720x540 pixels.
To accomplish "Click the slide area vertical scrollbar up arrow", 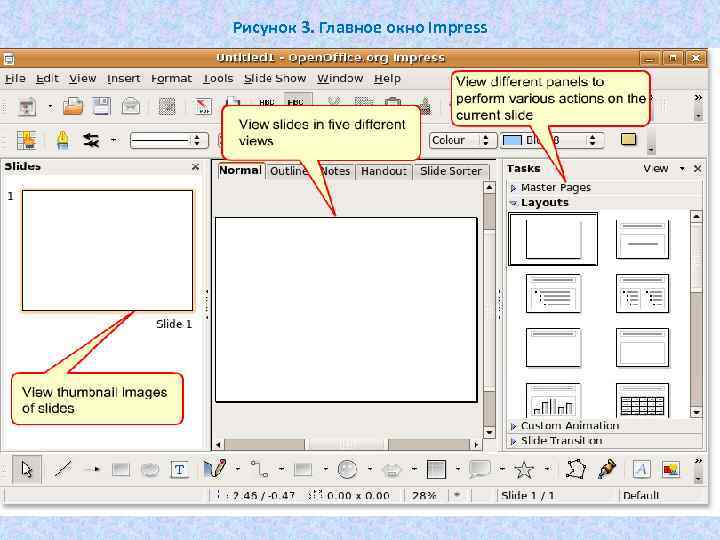I will [489, 187].
